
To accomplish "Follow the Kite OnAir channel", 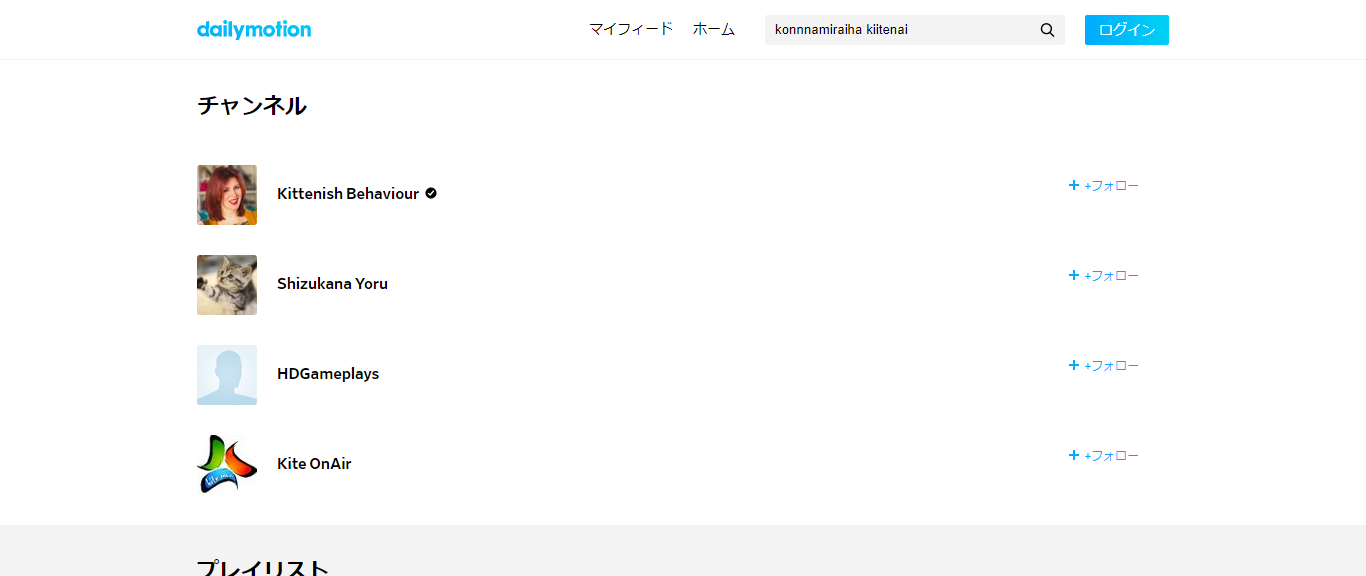I will coord(1103,455).
